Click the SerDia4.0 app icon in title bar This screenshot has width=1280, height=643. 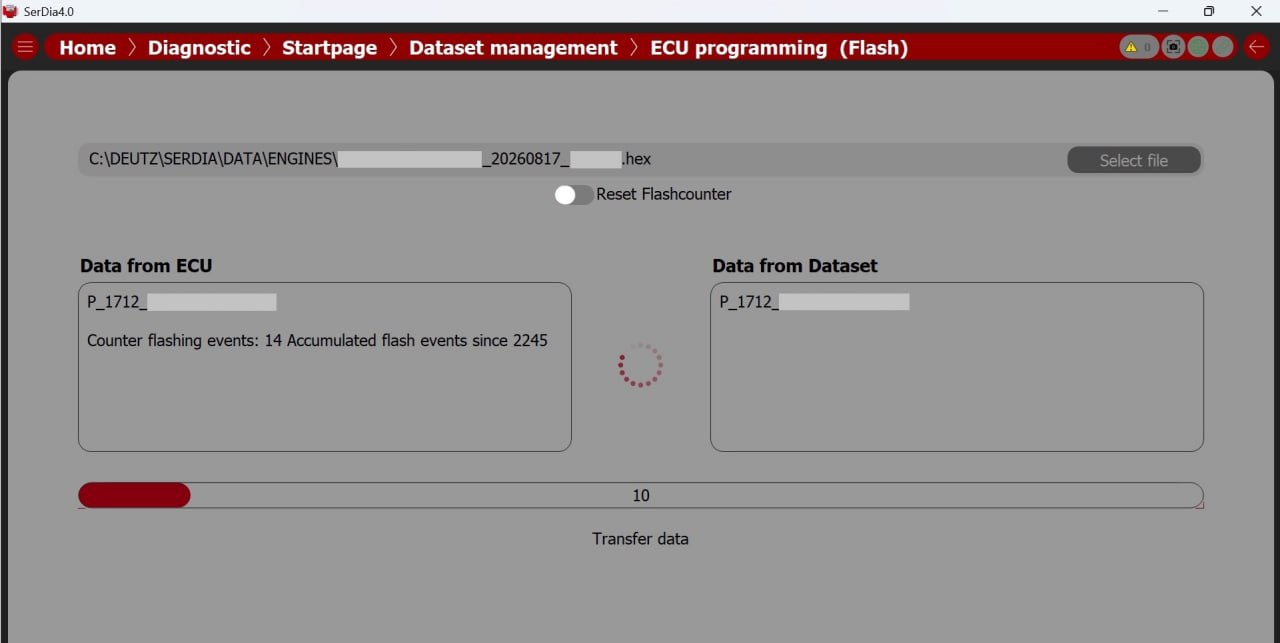click(x=11, y=11)
